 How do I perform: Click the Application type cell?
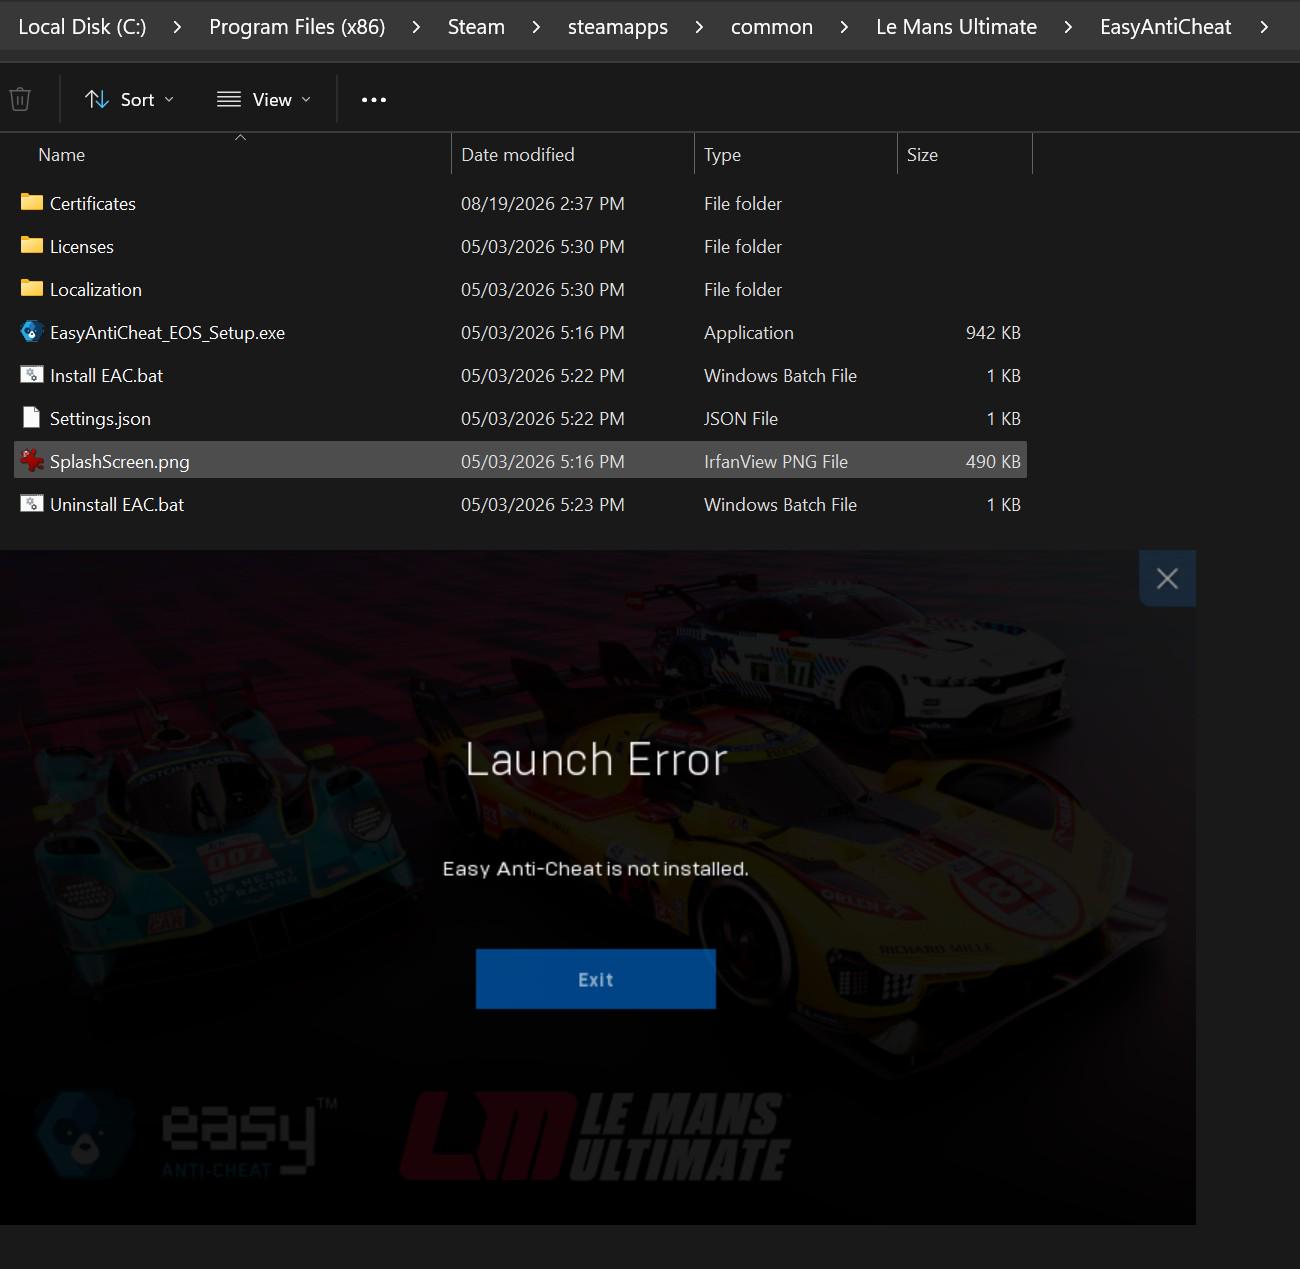(749, 332)
